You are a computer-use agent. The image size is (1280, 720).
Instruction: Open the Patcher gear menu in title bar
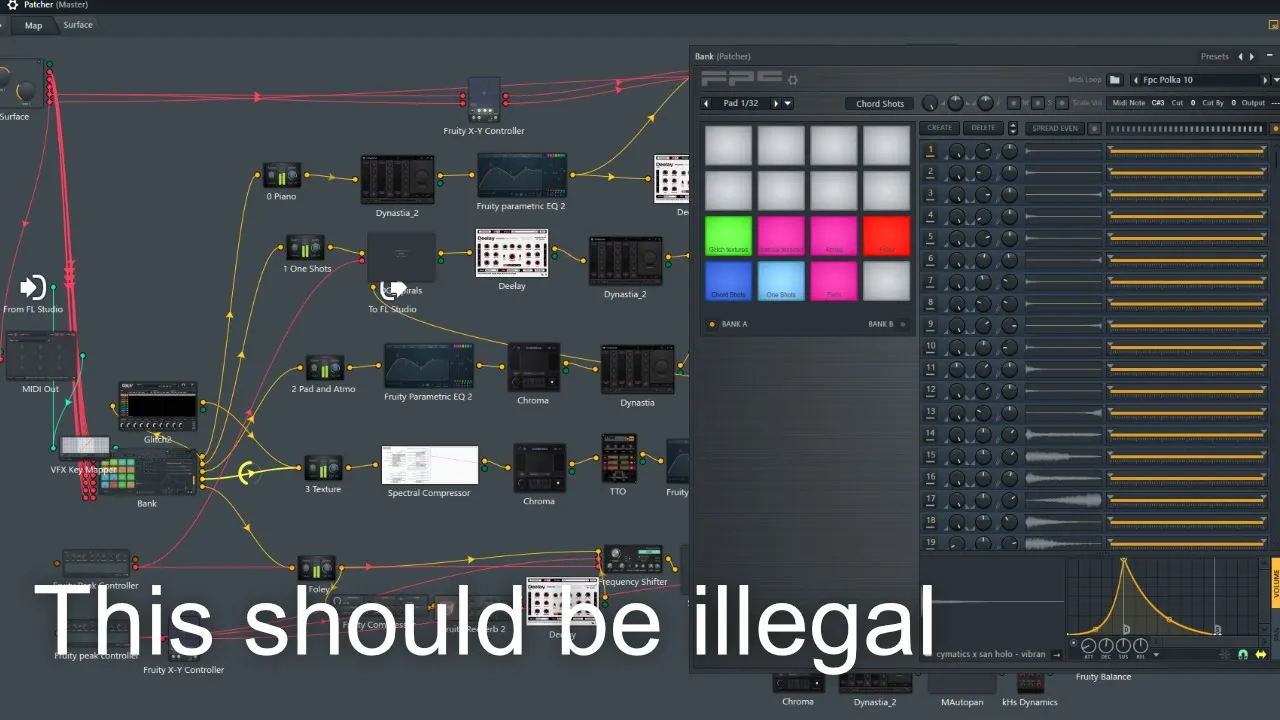tap(12, 5)
